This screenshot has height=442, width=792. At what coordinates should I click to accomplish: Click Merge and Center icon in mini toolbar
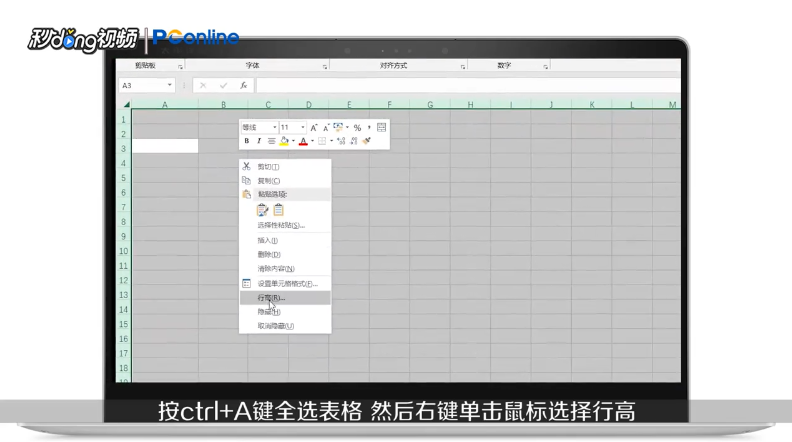click(381, 127)
